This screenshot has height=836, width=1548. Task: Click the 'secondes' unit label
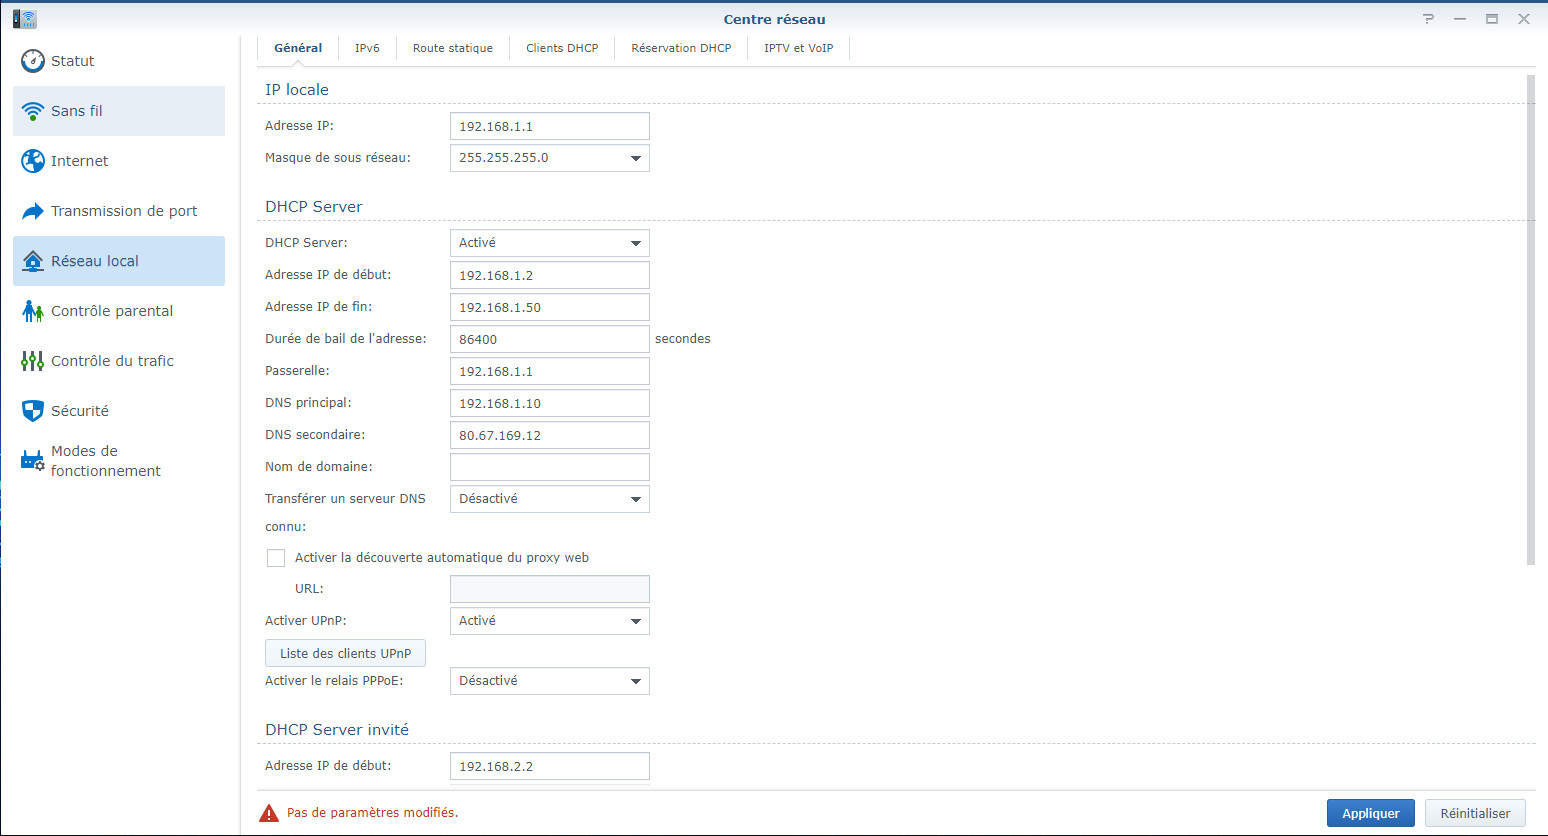pos(683,339)
